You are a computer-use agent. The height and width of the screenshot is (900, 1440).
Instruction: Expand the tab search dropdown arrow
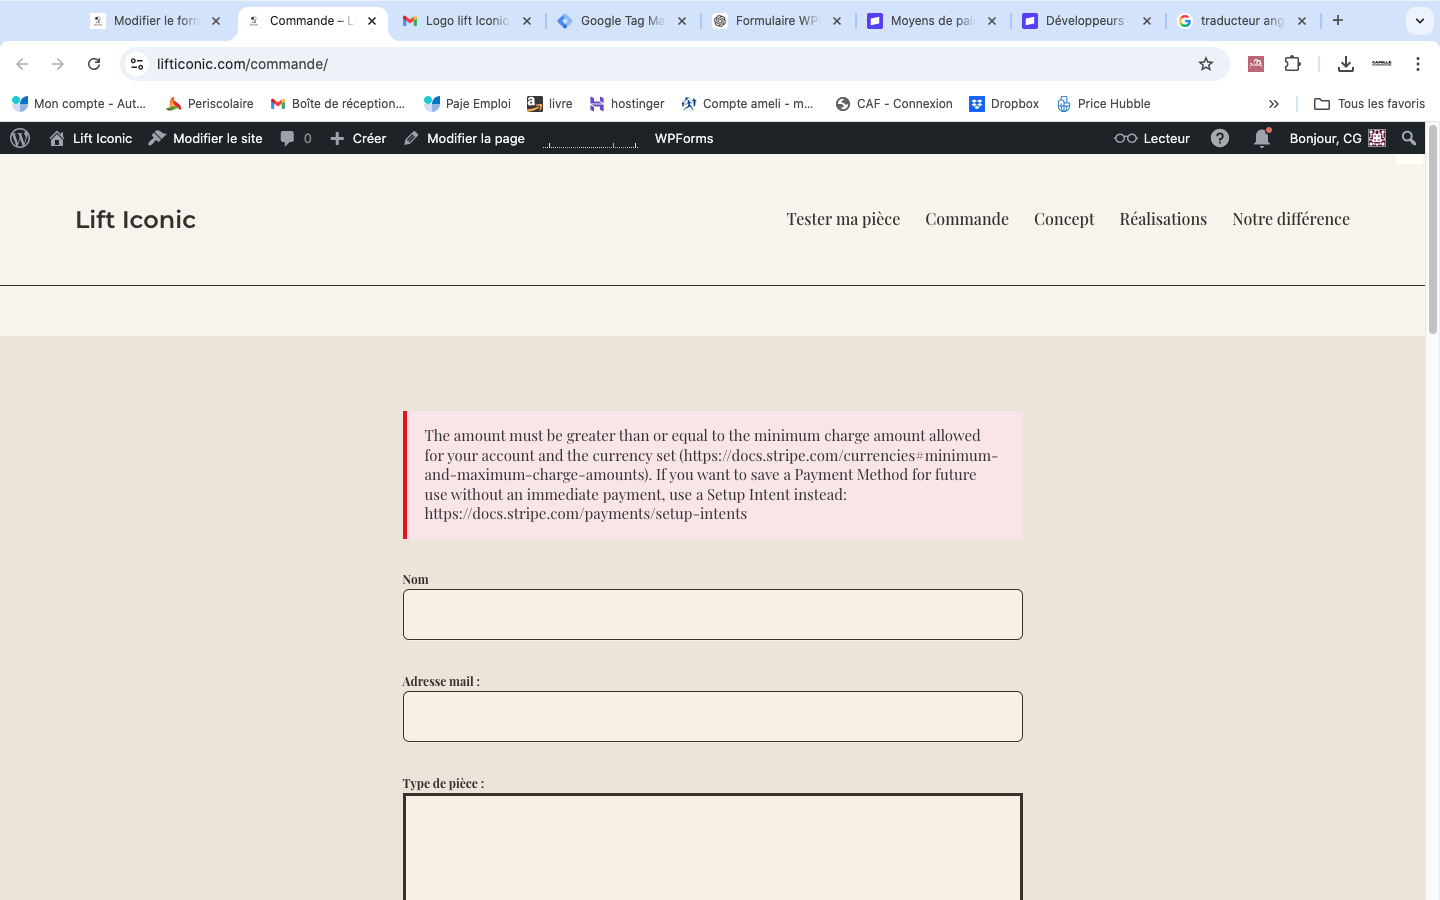(x=1420, y=20)
